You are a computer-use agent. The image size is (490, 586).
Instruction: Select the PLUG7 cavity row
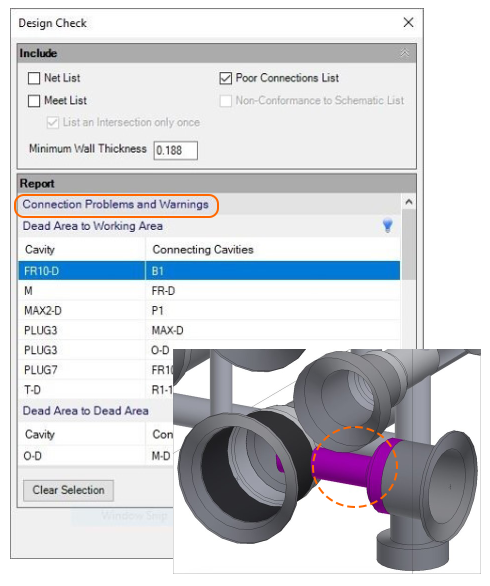coord(96,370)
